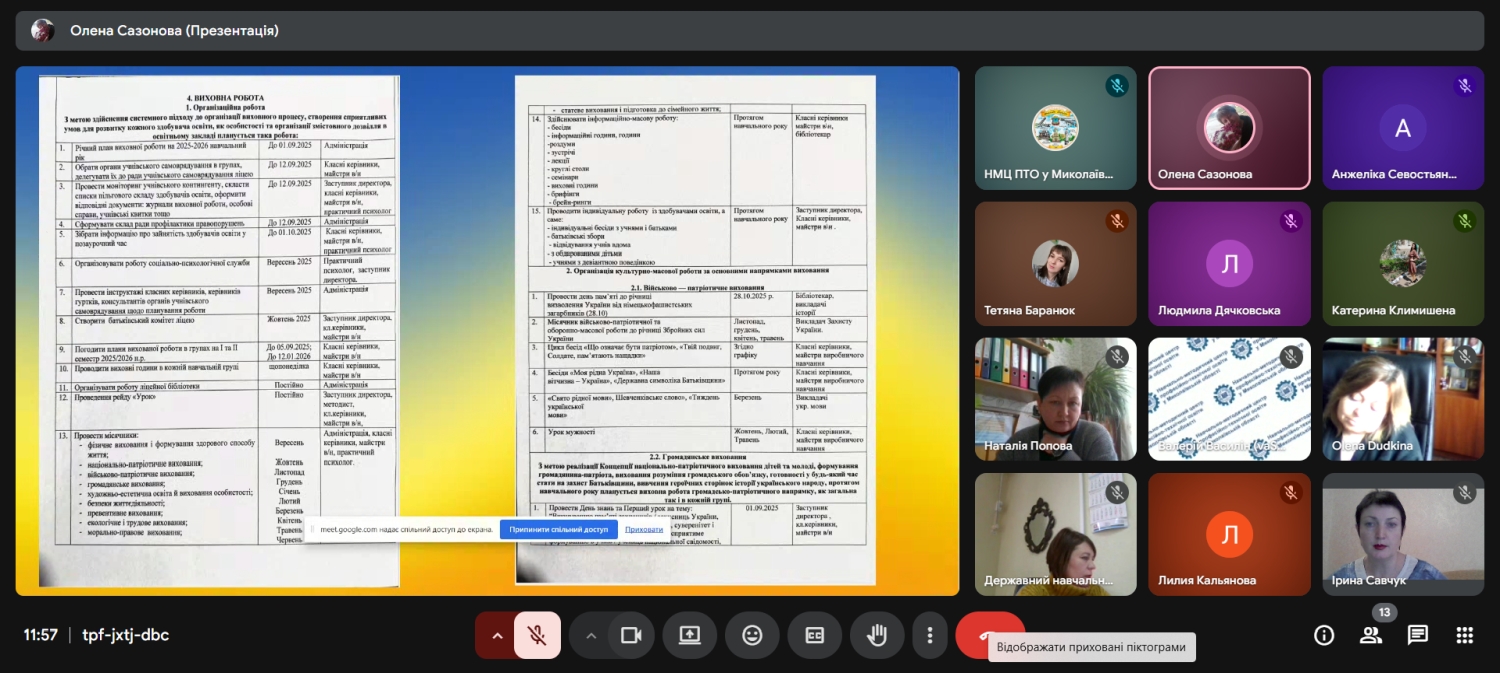This screenshot has width=1500, height=673.
Task: Toggle closed captions with the CC button
Action: (x=814, y=635)
